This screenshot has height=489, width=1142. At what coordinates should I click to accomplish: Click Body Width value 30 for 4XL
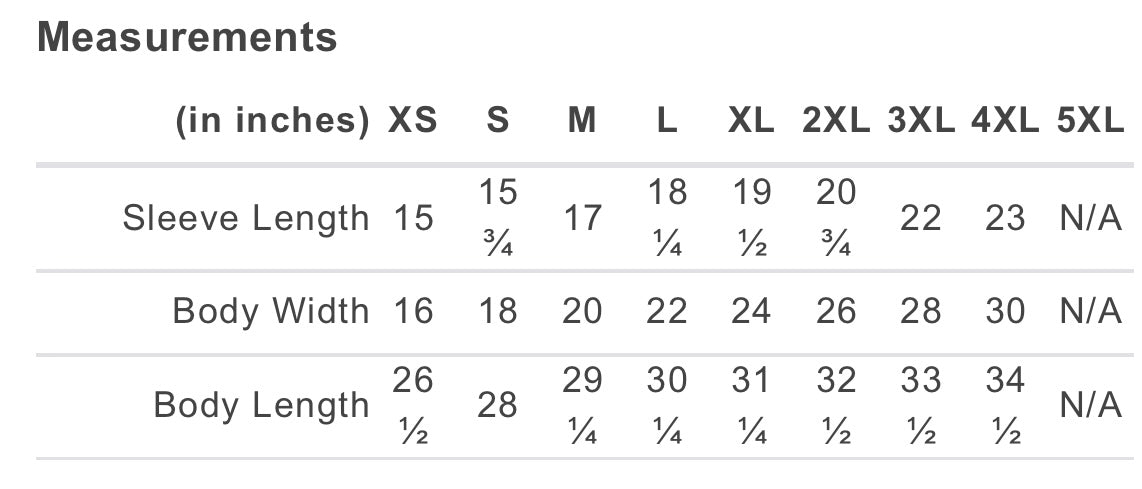click(x=1005, y=312)
